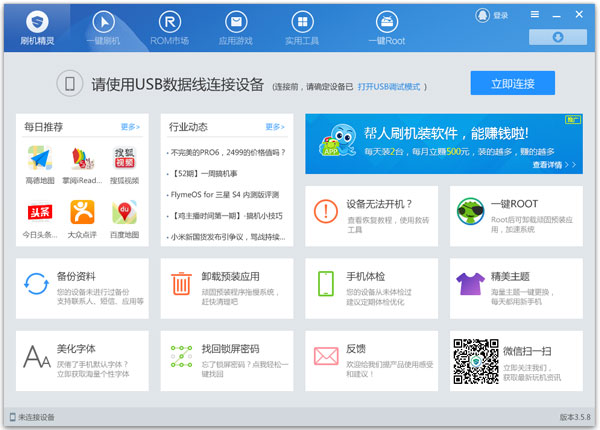This screenshot has width=600, height=430.
Task: Open the 高德地图 app icon
Action: tap(40, 158)
